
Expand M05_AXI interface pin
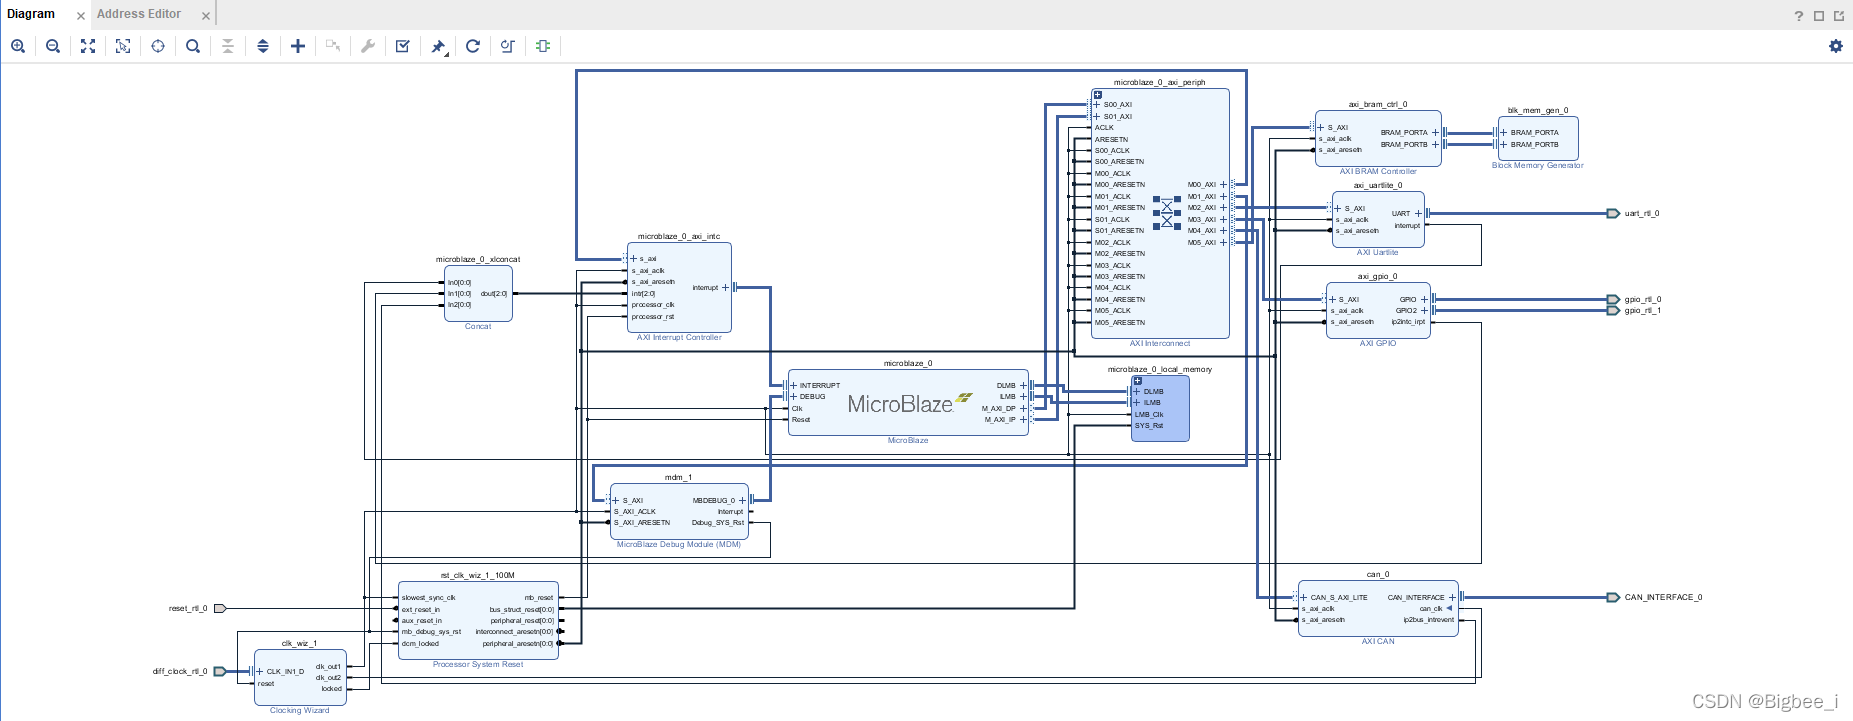pyautogui.click(x=1223, y=242)
